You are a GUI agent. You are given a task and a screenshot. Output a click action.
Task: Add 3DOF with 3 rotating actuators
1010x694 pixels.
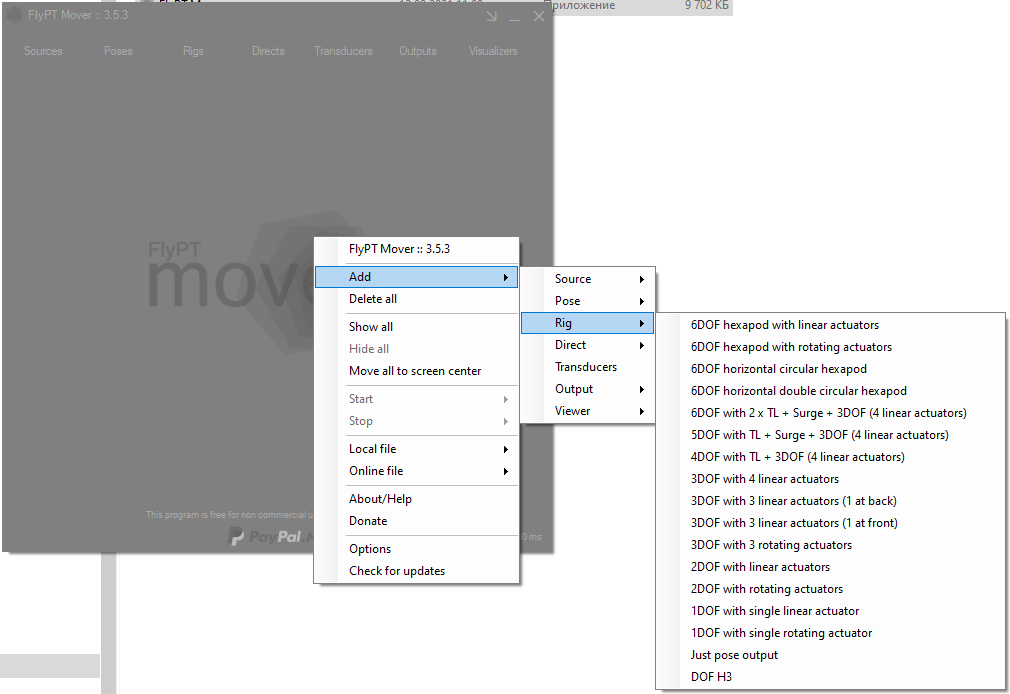pos(830,545)
